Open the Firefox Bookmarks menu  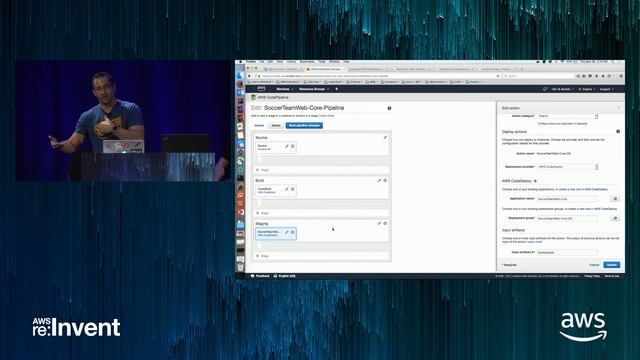click(307, 62)
